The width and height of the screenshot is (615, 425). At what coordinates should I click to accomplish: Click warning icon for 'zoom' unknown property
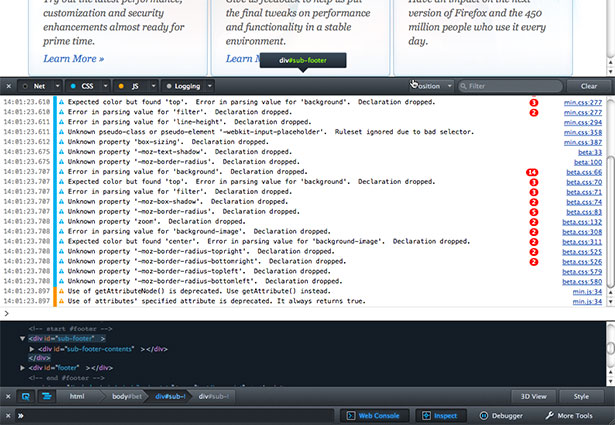point(61,222)
